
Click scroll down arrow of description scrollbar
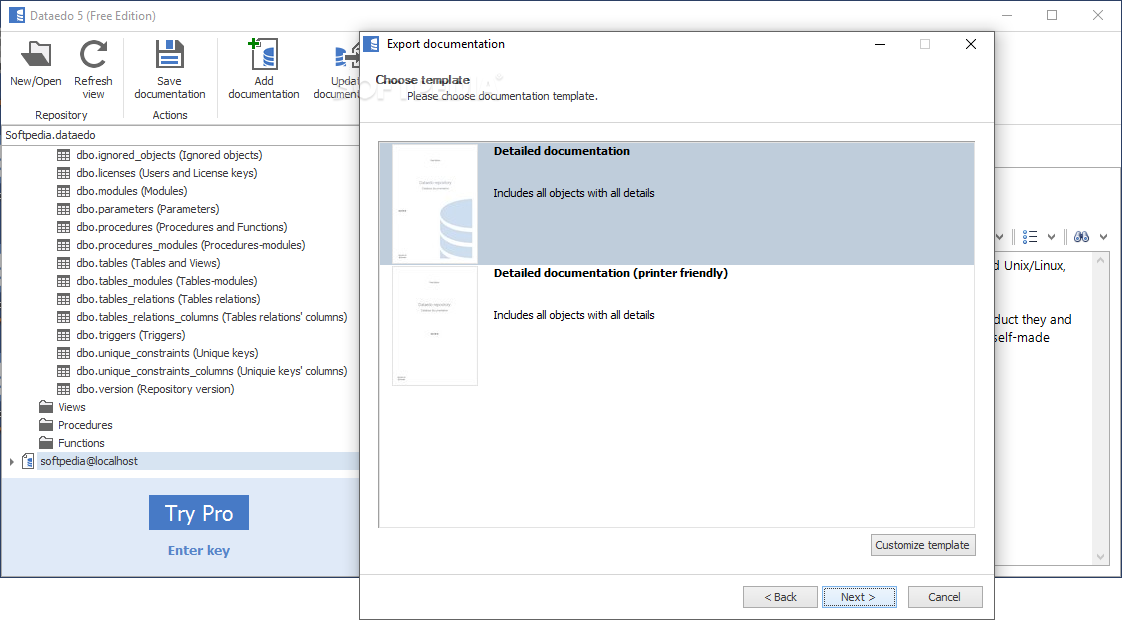(x=1101, y=556)
